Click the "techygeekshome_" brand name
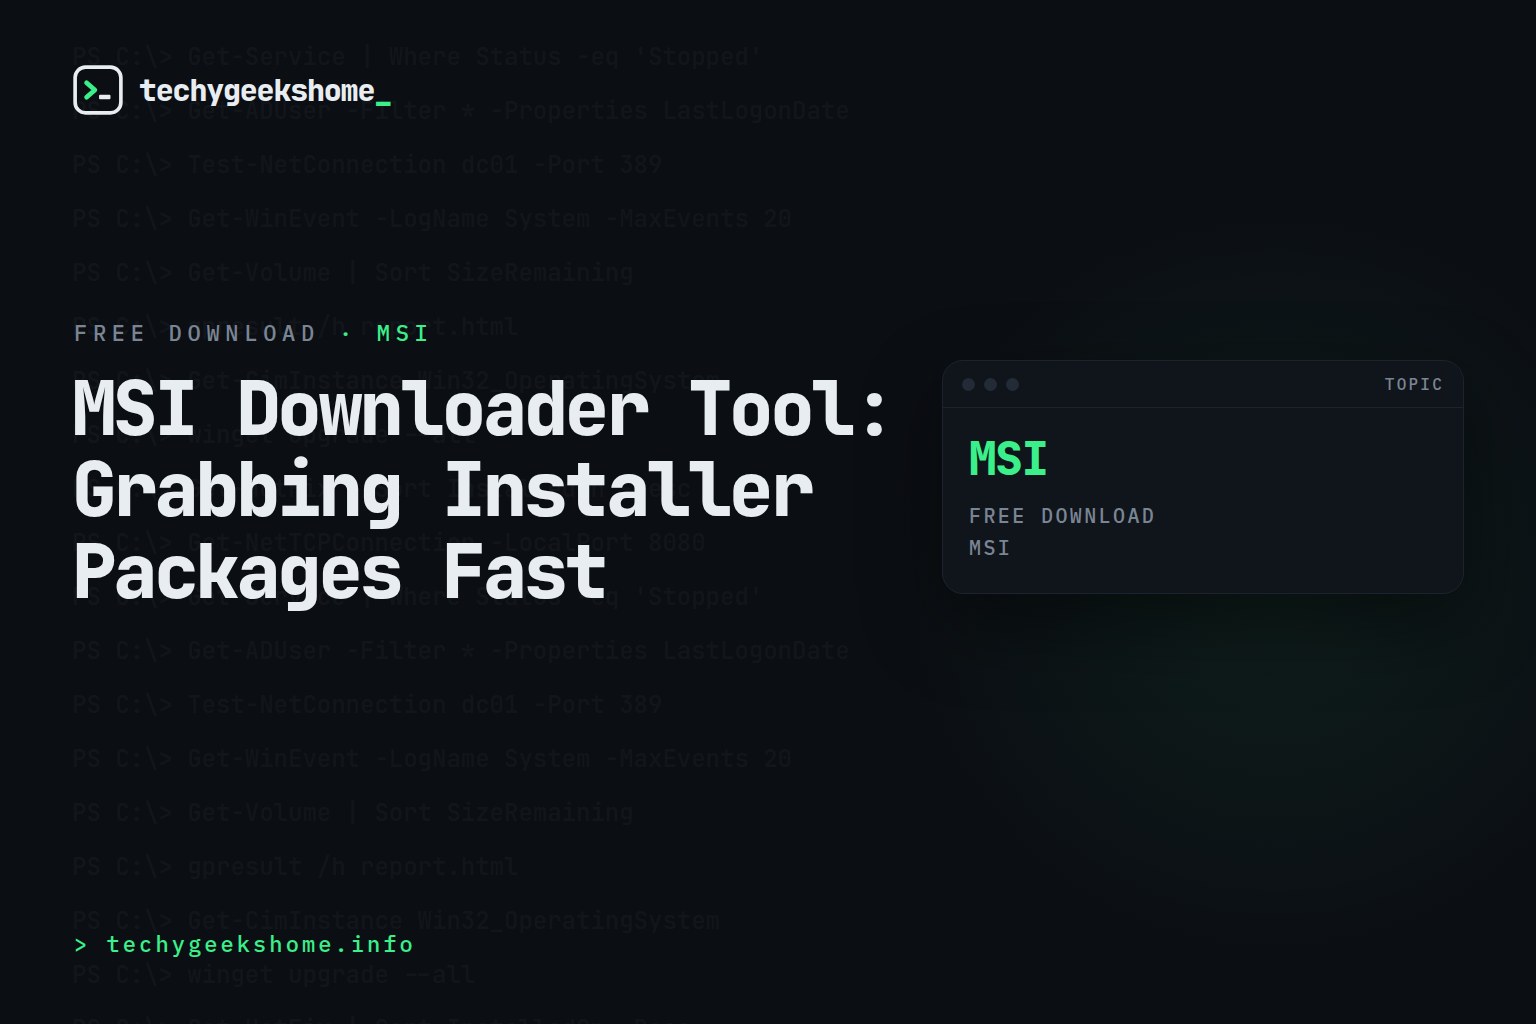Screen dimensions: 1536x1024 pos(265,91)
